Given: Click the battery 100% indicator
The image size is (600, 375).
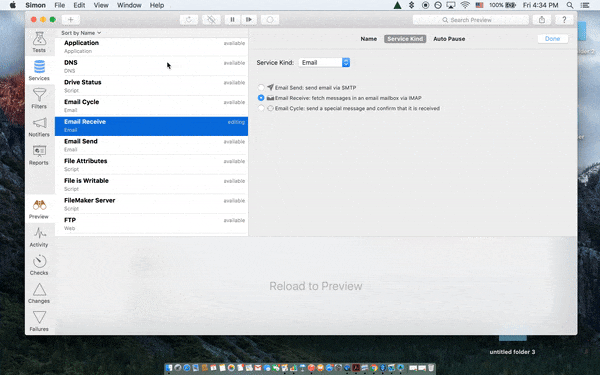Looking at the screenshot, I should [502, 5].
